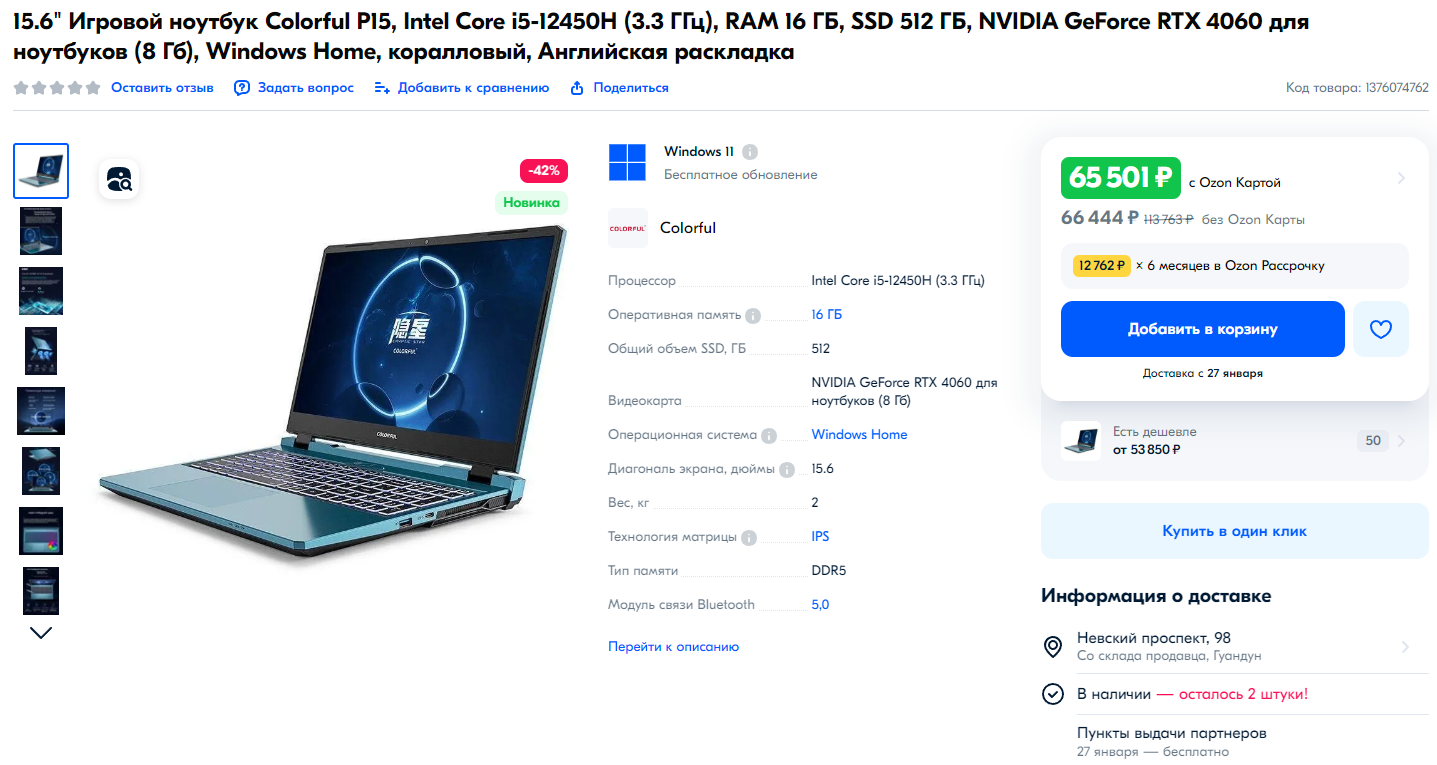The image size is (1437, 765).
Task: Open Перейти к описанию link
Action: coord(674,647)
